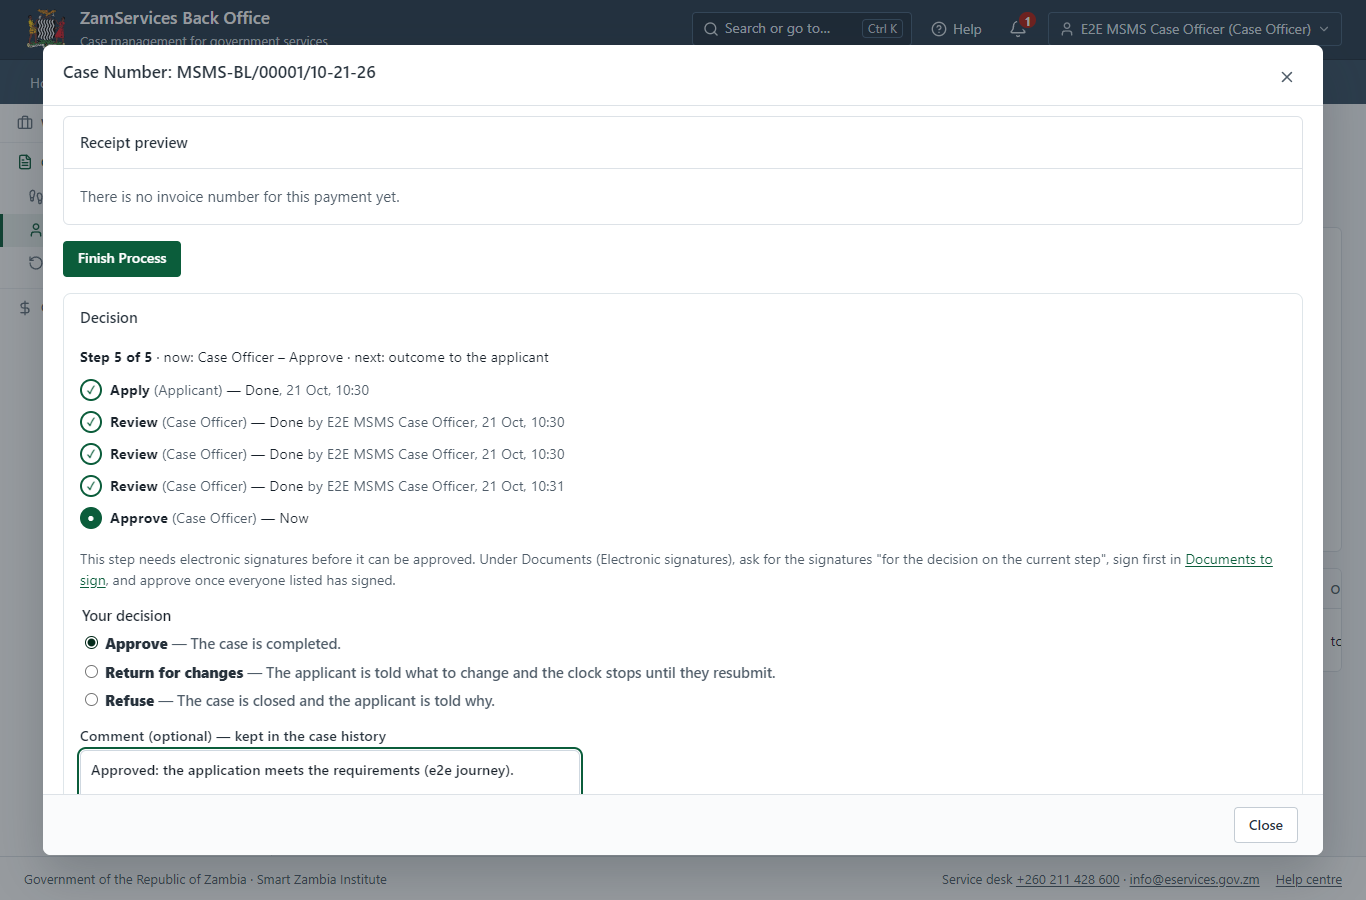Click 'Government of the Republic of Zambia' footer text
Image resolution: width=1366 pixels, height=900 pixels.
click(135, 880)
